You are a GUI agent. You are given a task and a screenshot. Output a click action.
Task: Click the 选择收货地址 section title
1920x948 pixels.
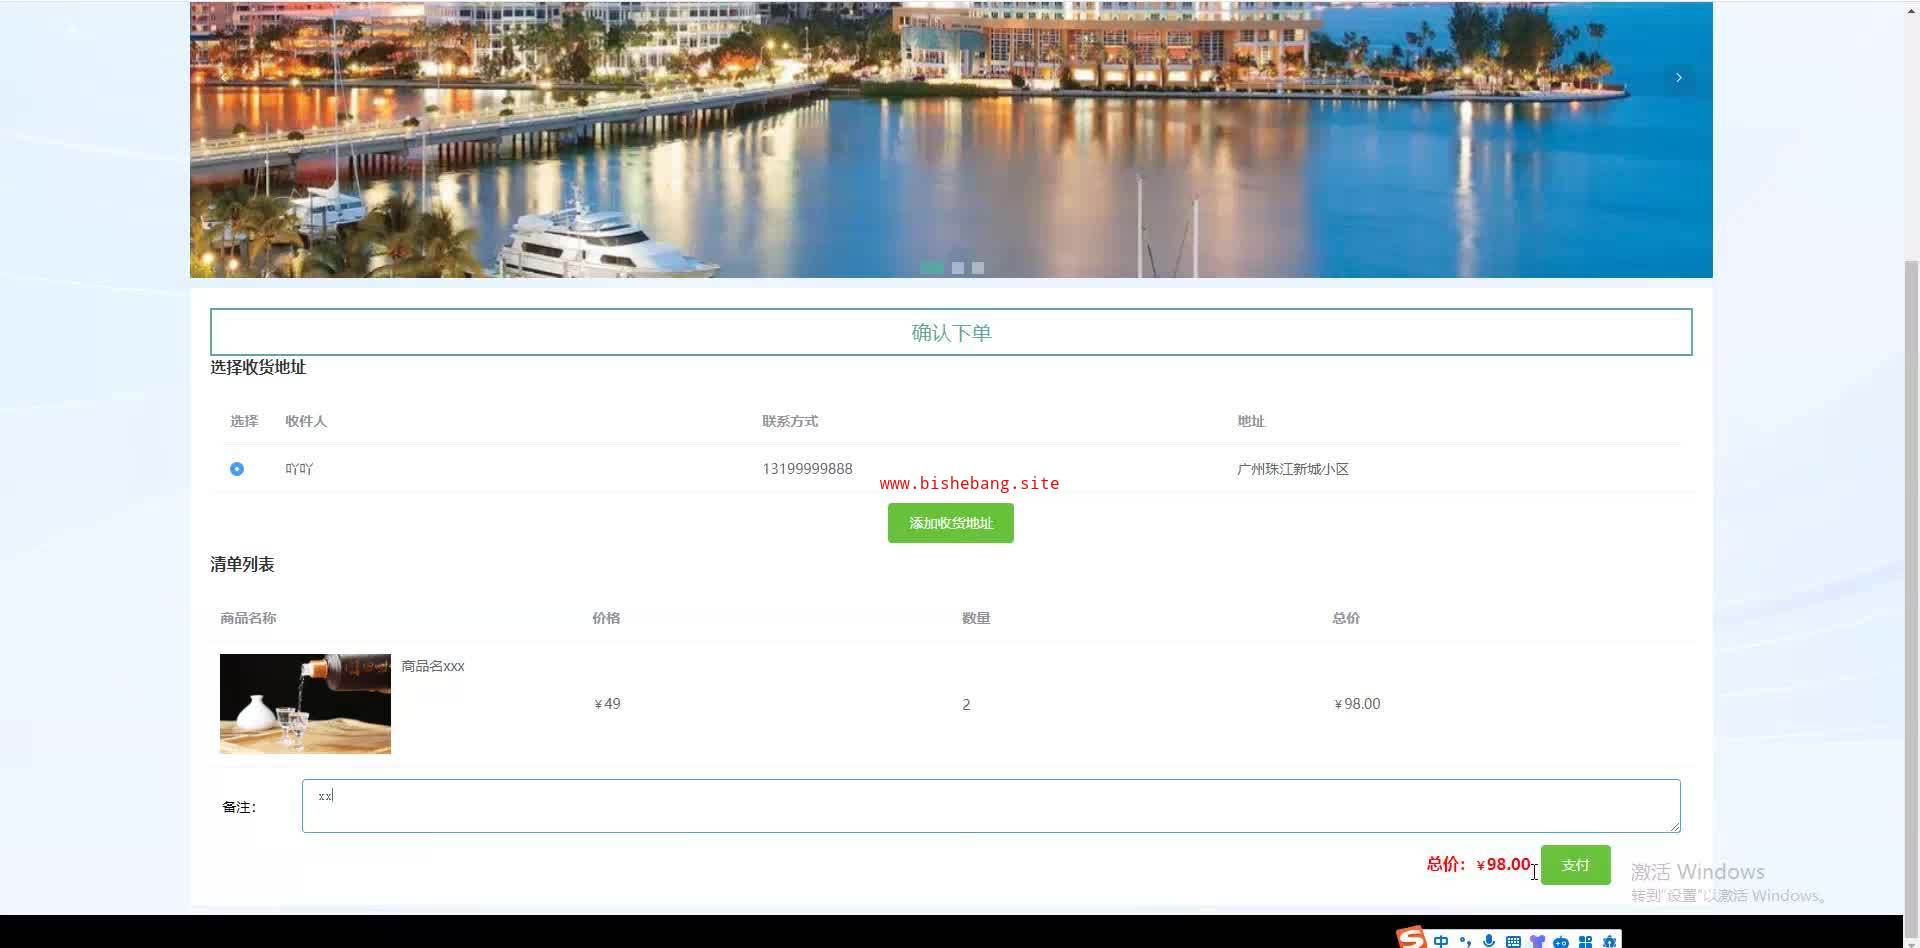click(258, 367)
